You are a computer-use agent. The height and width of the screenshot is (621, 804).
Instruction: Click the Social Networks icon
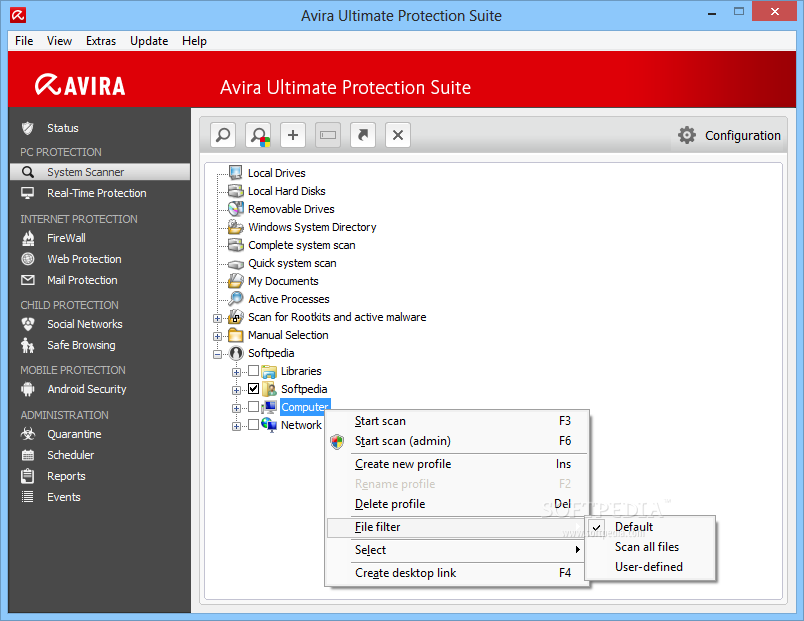point(28,324)
